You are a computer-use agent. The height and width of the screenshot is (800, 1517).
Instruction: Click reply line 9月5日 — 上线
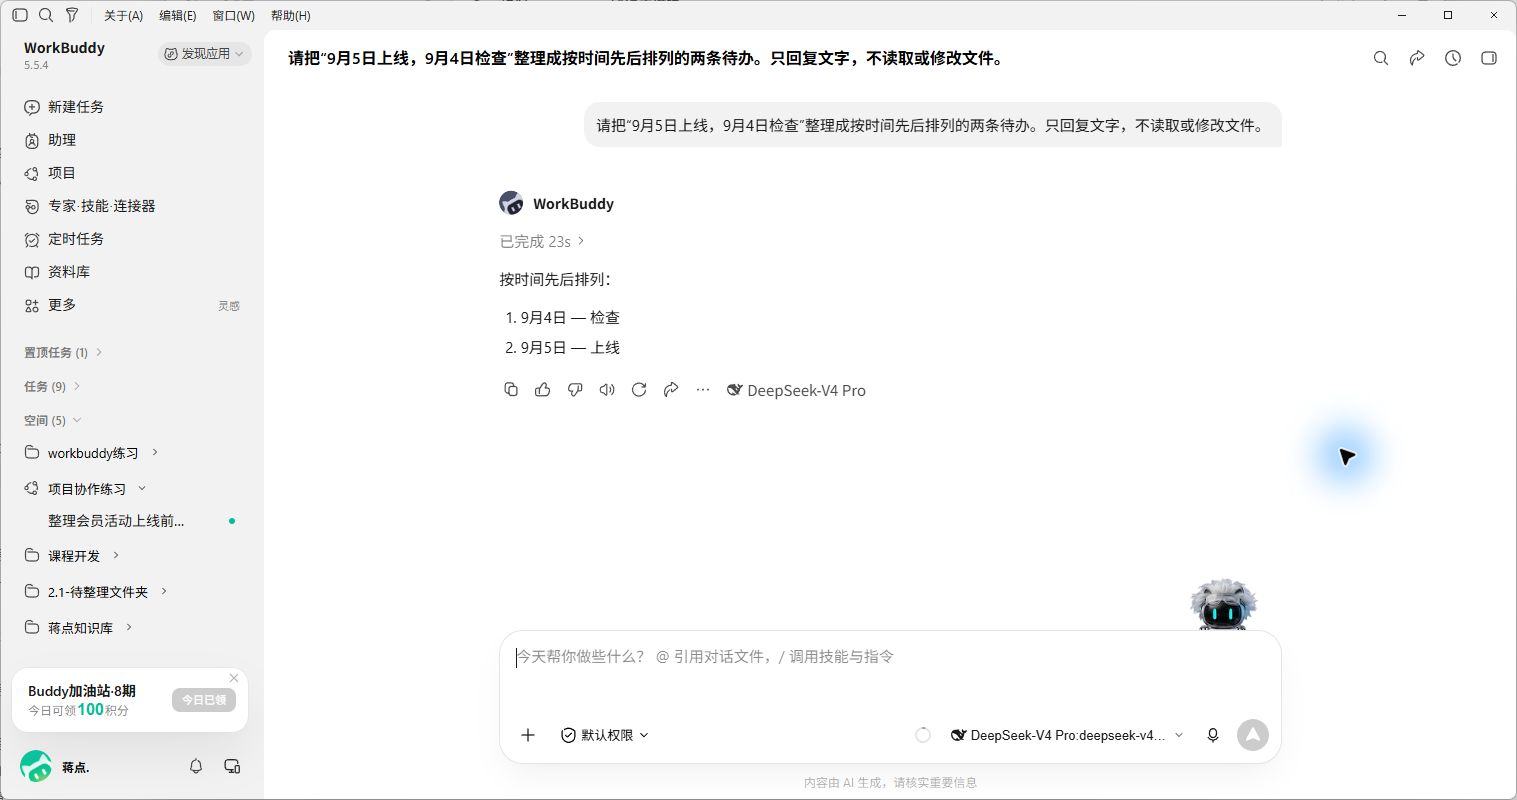pos(570,347)
